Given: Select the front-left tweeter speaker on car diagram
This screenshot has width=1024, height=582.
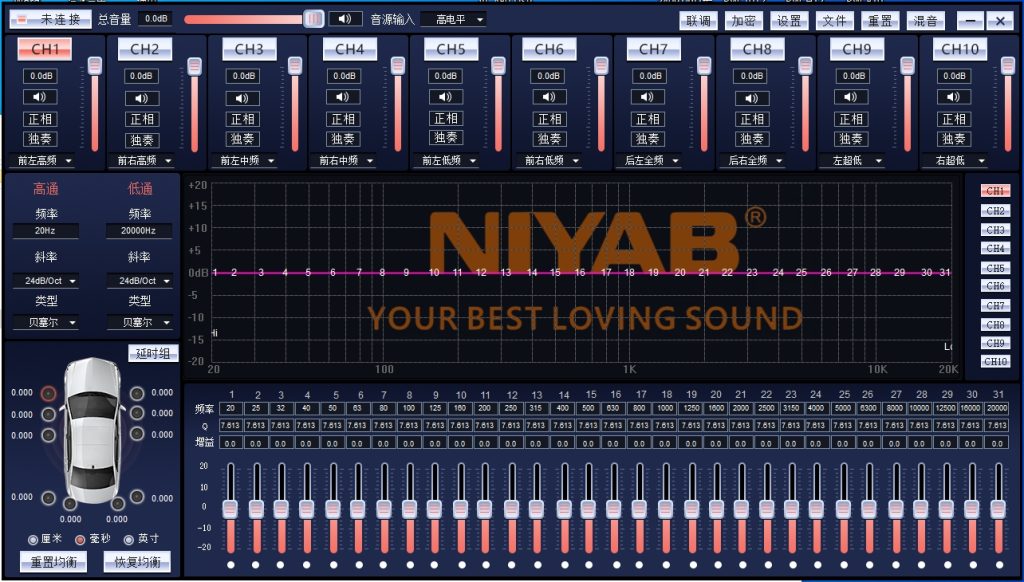Looking at the screenshot, I should [48, 393].
